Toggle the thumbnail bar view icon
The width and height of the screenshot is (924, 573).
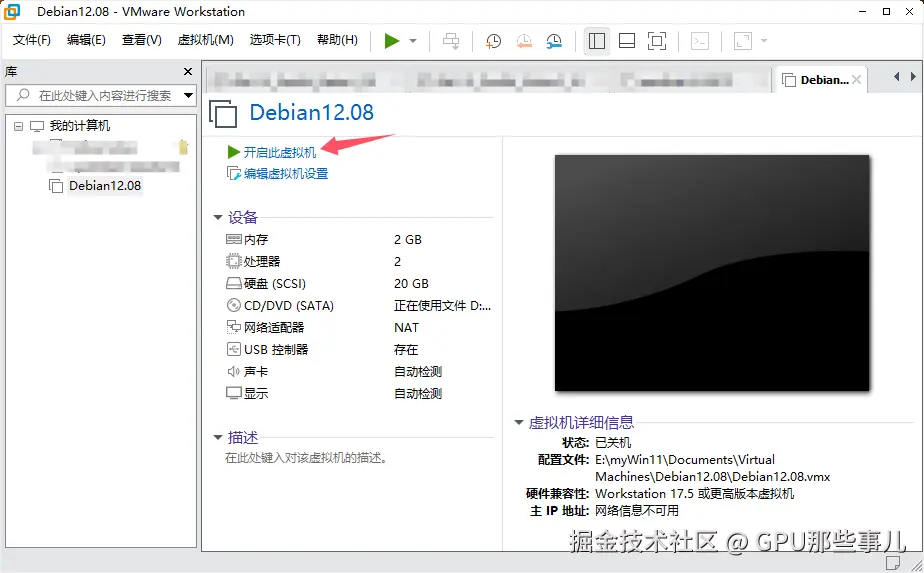(626, 41)
